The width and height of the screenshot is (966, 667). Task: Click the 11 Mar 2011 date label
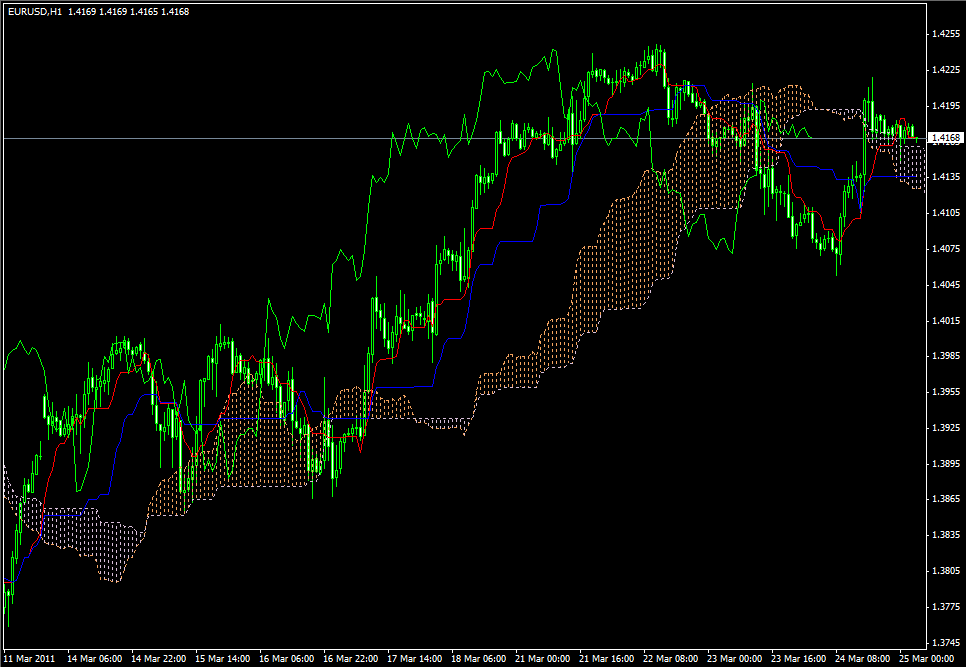[x=29, y=658]
